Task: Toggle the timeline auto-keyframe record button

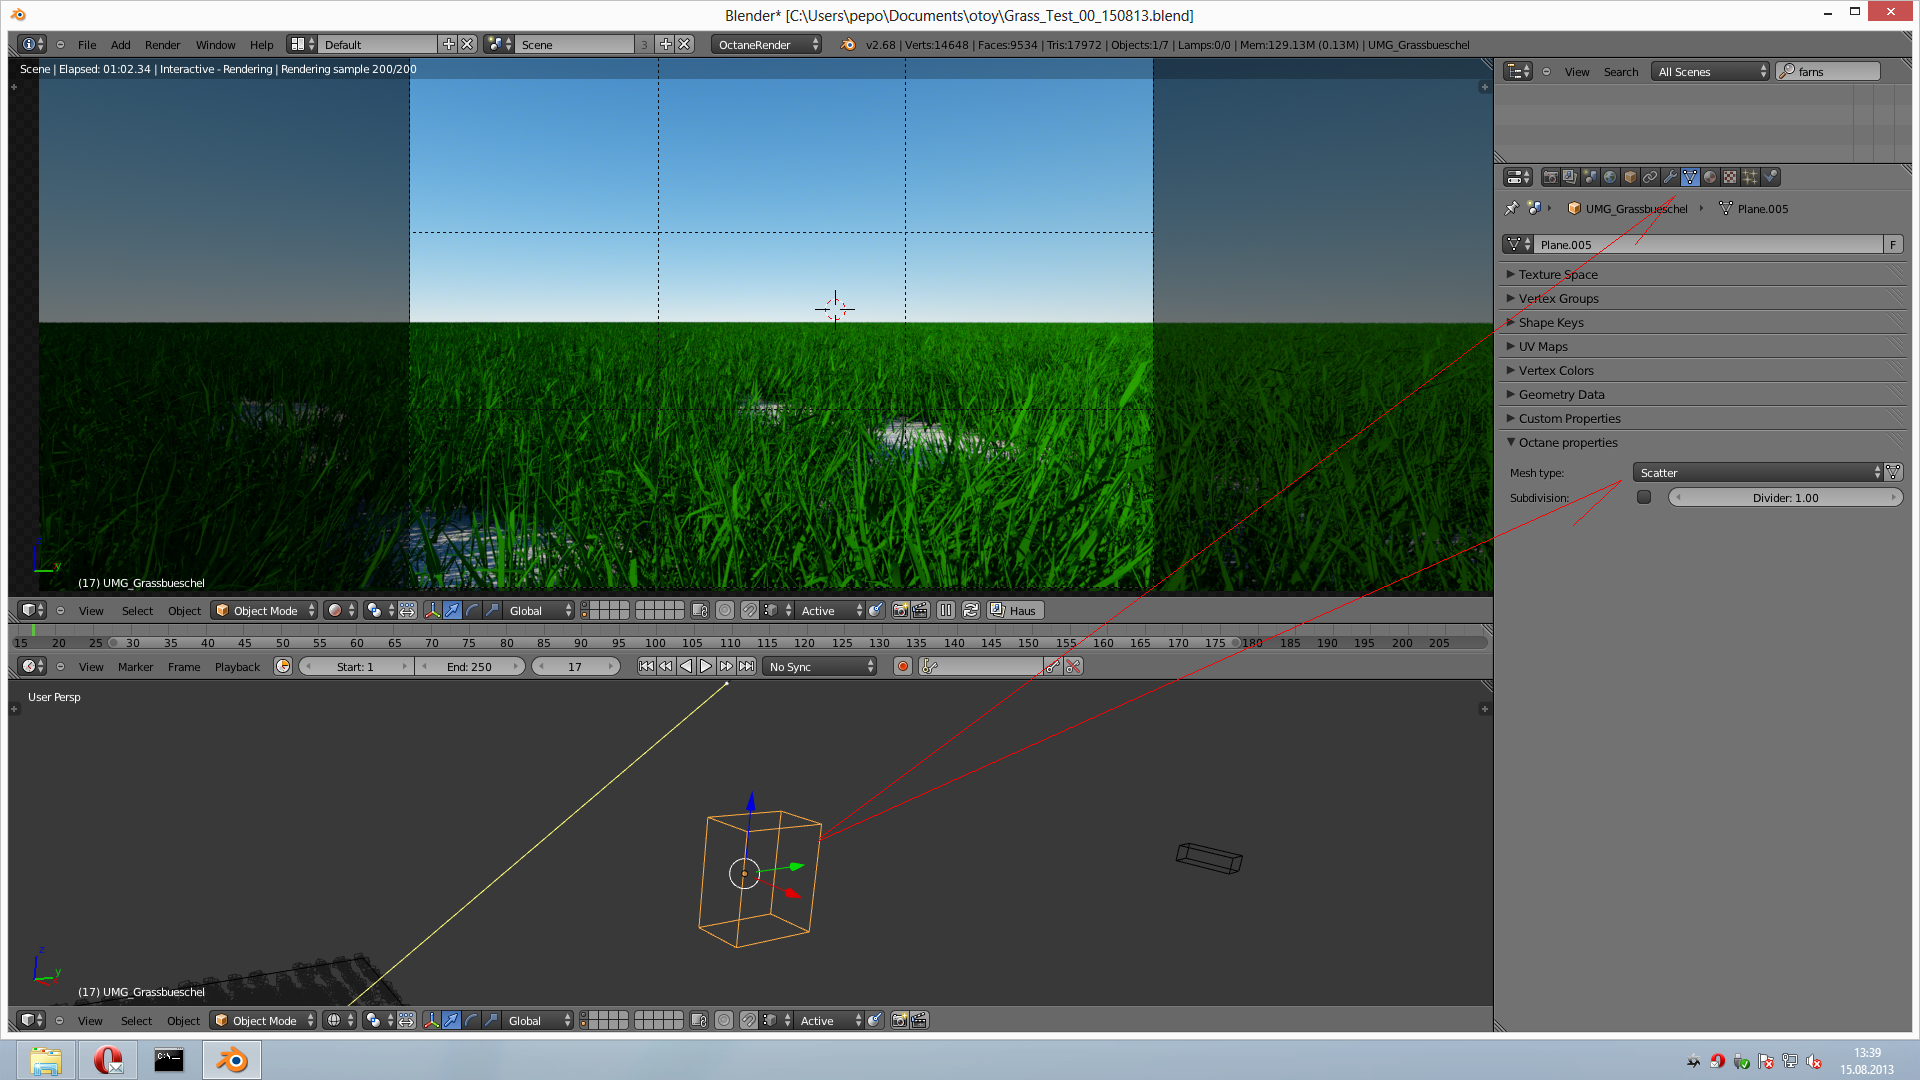Action: click(903, 666)
